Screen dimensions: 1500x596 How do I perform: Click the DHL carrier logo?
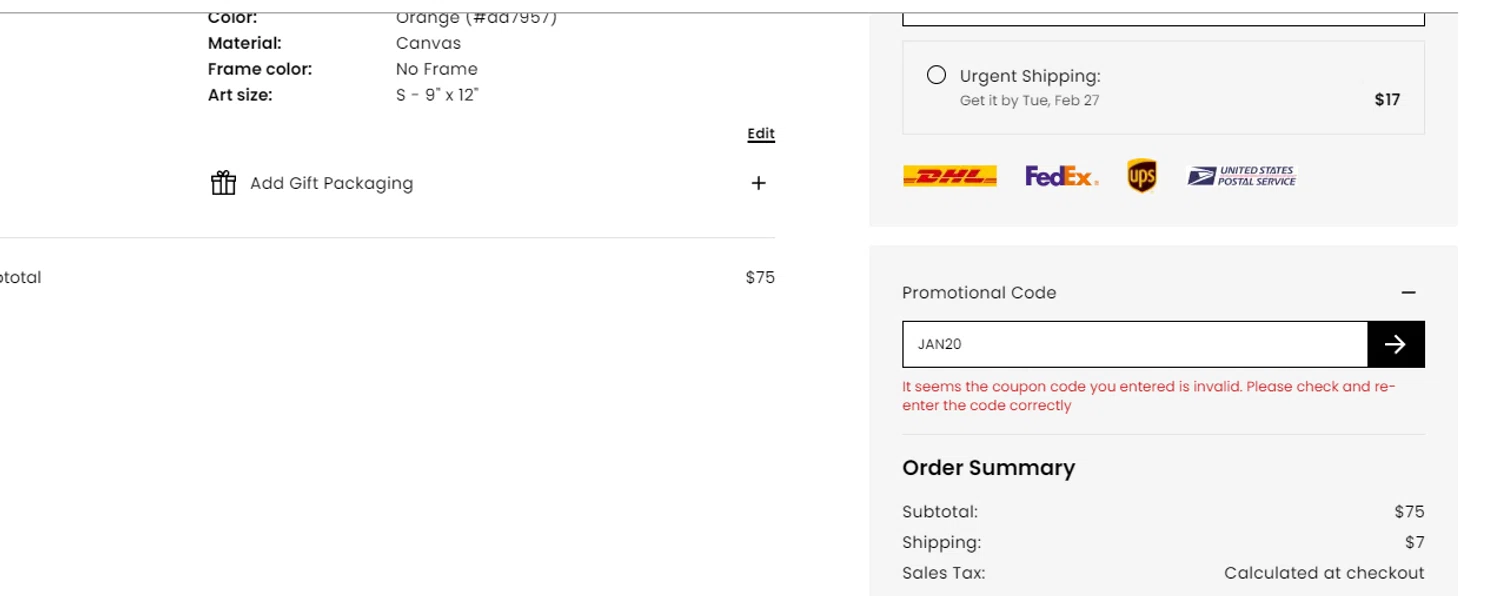(950, 177)
